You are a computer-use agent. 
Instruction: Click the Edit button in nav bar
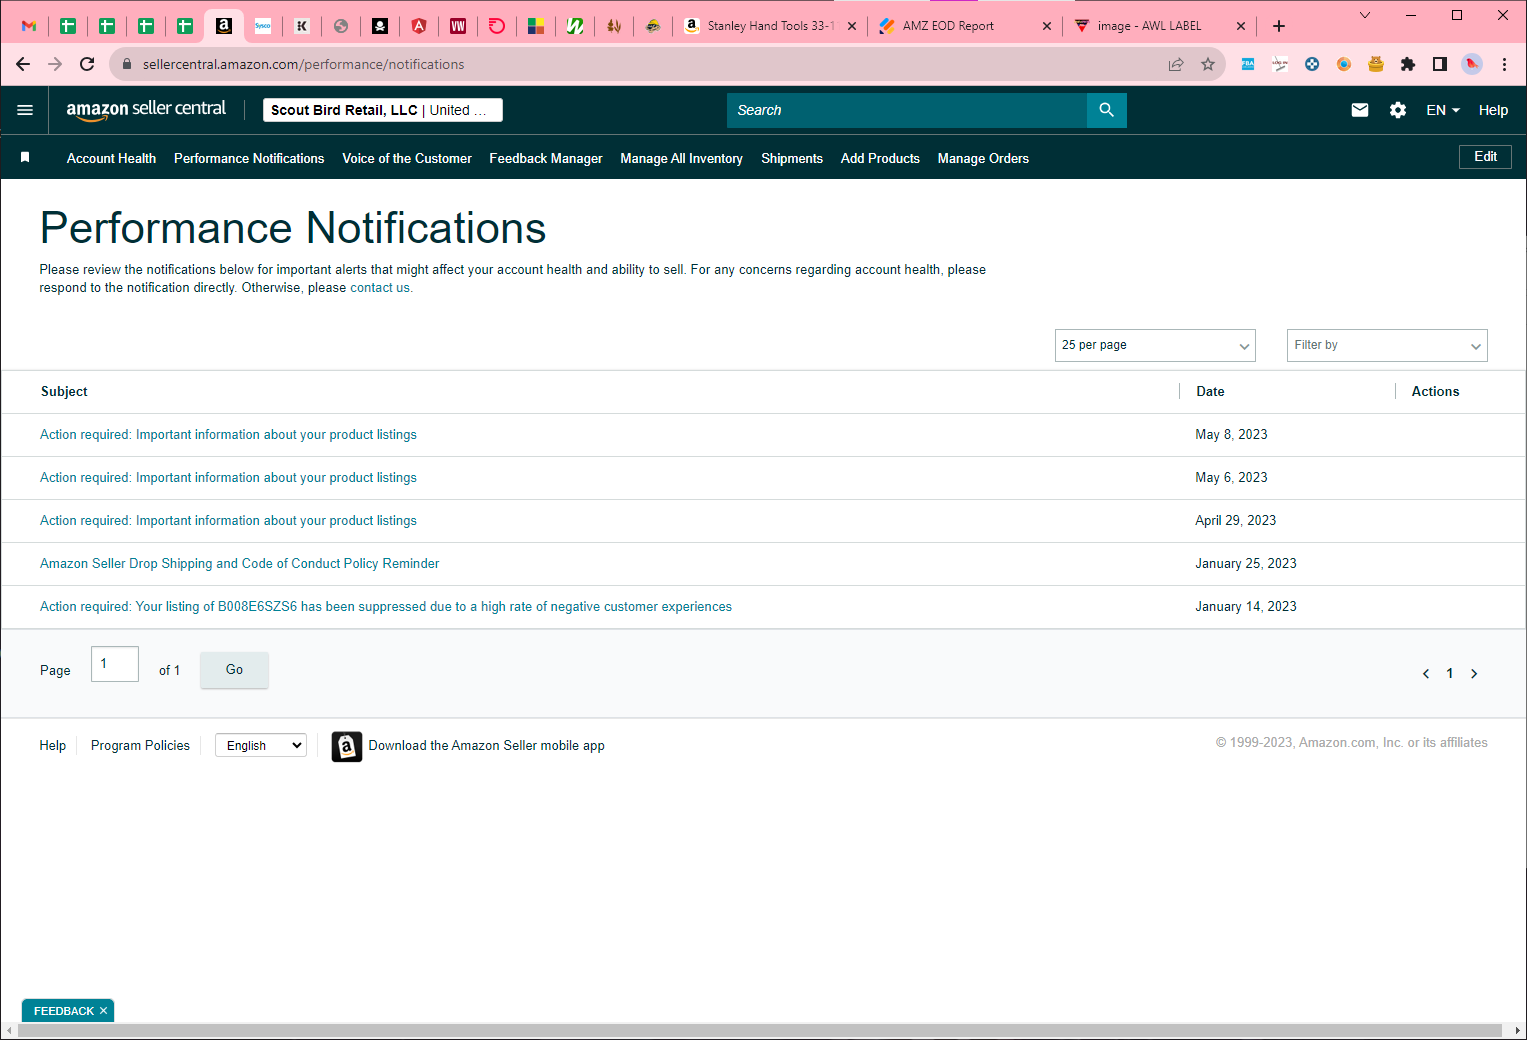point(1485,157)
